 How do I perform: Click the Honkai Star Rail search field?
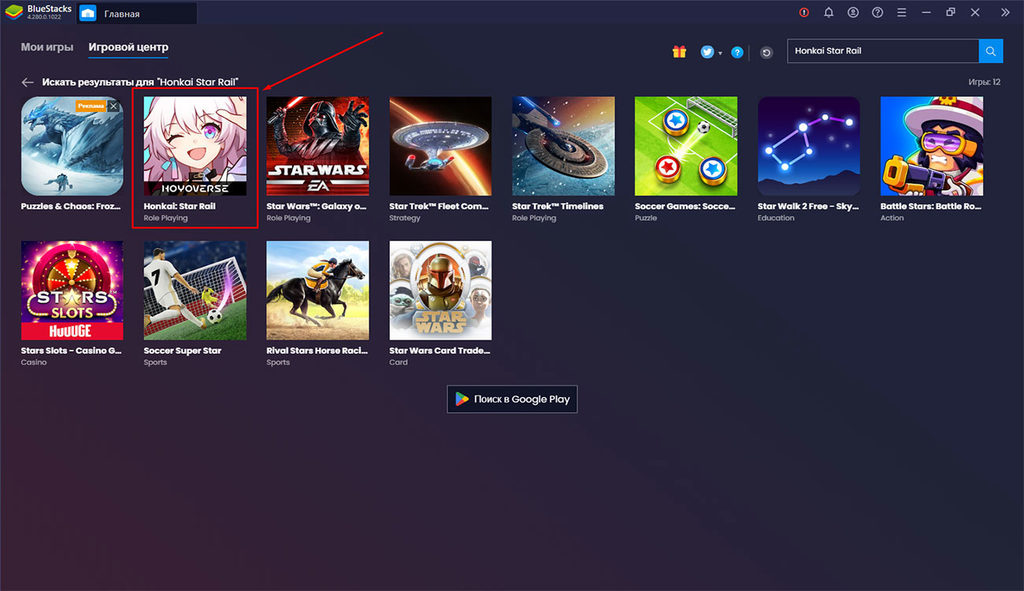pos(883,51)
